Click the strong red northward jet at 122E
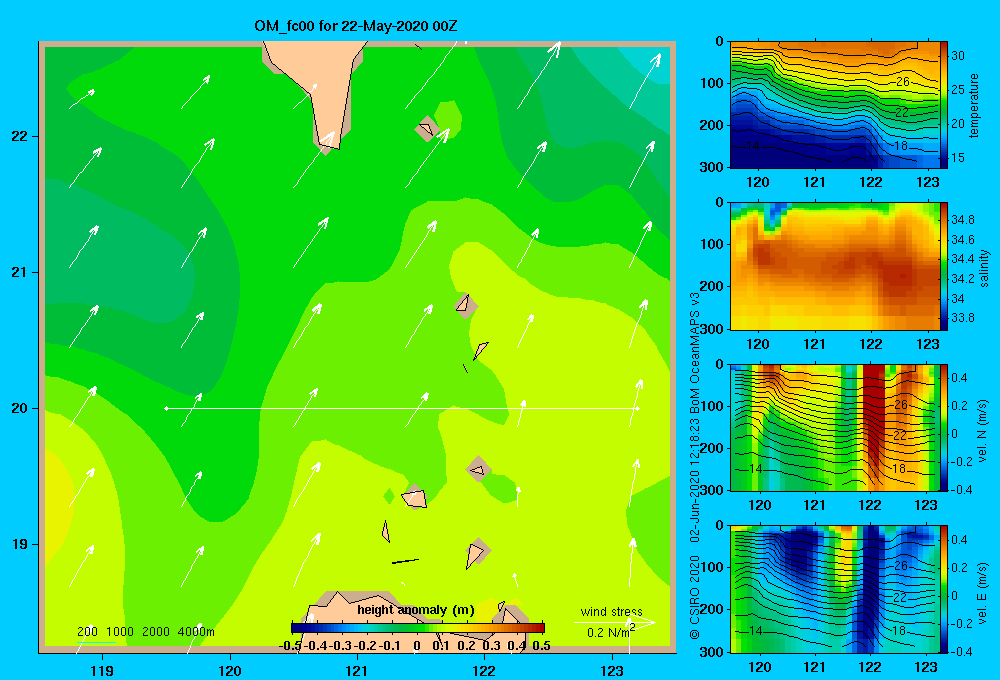The width and height of the screenshot is (1000, 680). pos(874,421)
